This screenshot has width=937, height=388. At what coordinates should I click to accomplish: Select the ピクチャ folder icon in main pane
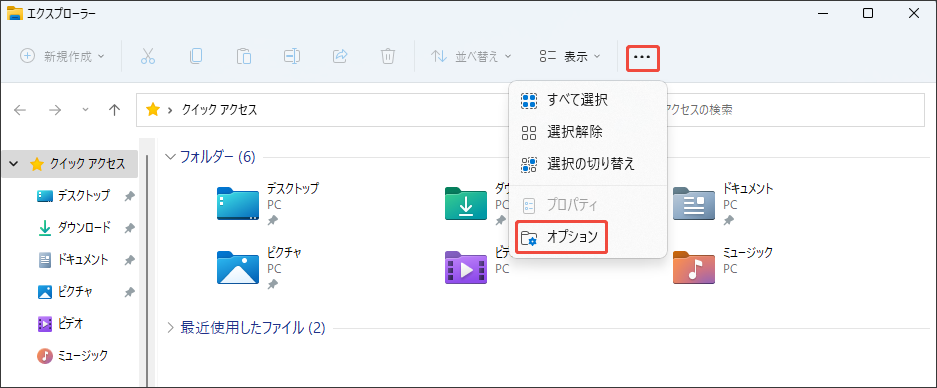[238, 267]
